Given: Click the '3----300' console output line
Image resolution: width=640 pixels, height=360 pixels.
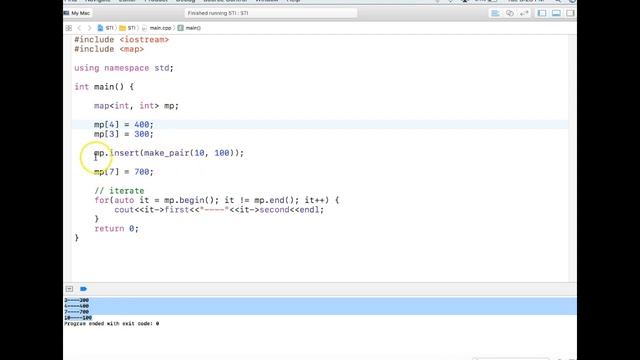Looking at the screenshot, I should point(76,300).
